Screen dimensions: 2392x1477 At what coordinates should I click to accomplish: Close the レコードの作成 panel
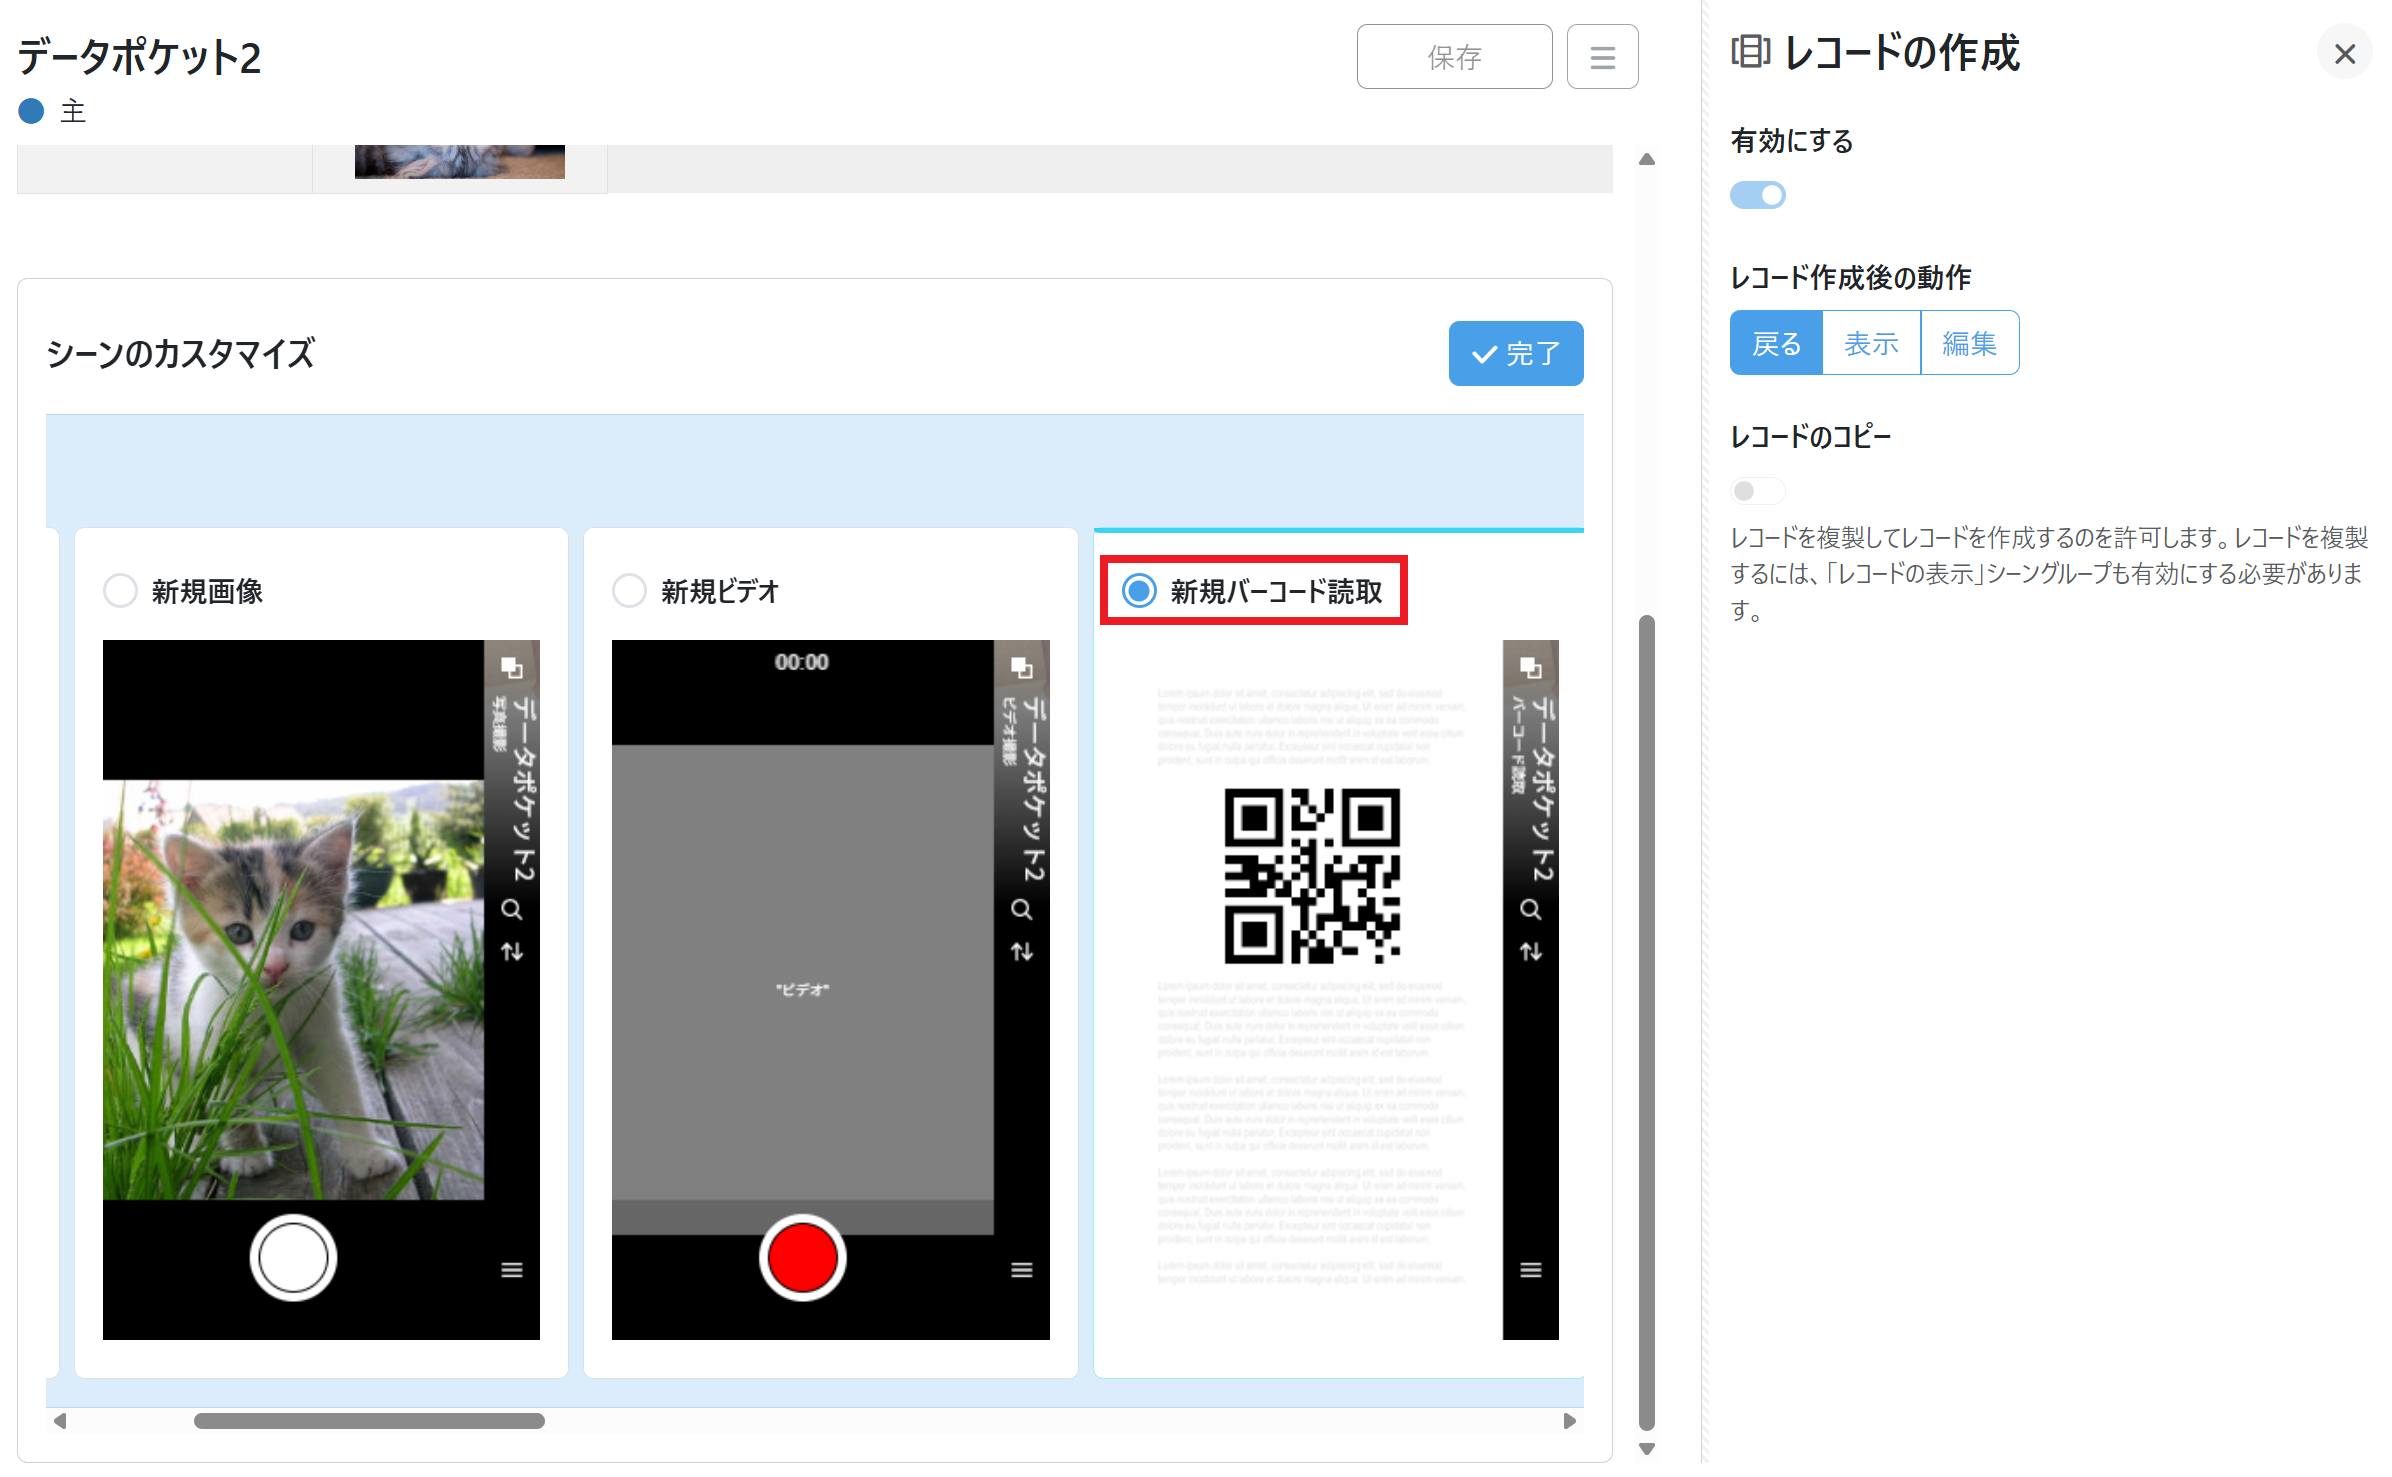click(x=2344, y=54)
